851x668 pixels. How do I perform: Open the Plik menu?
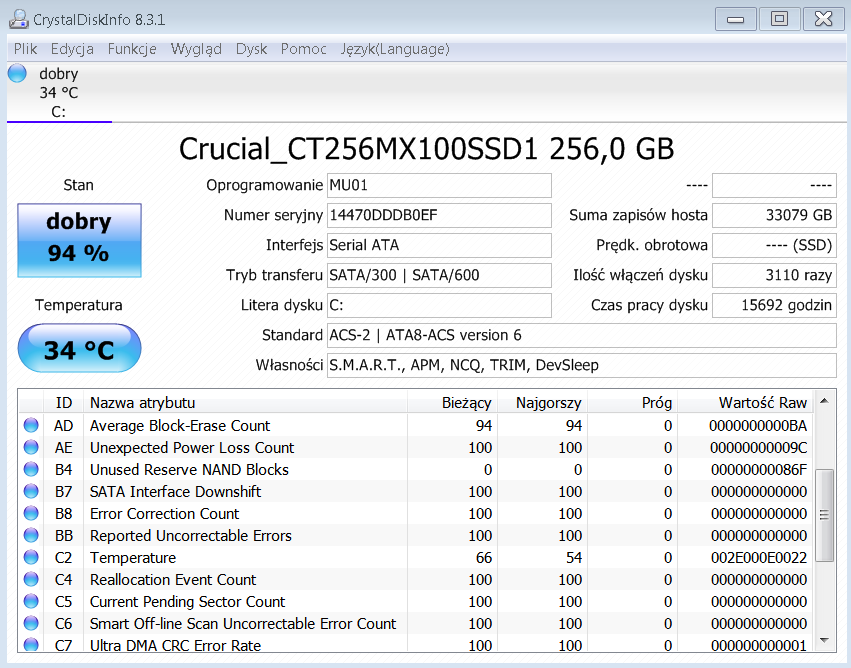(26, 49)
